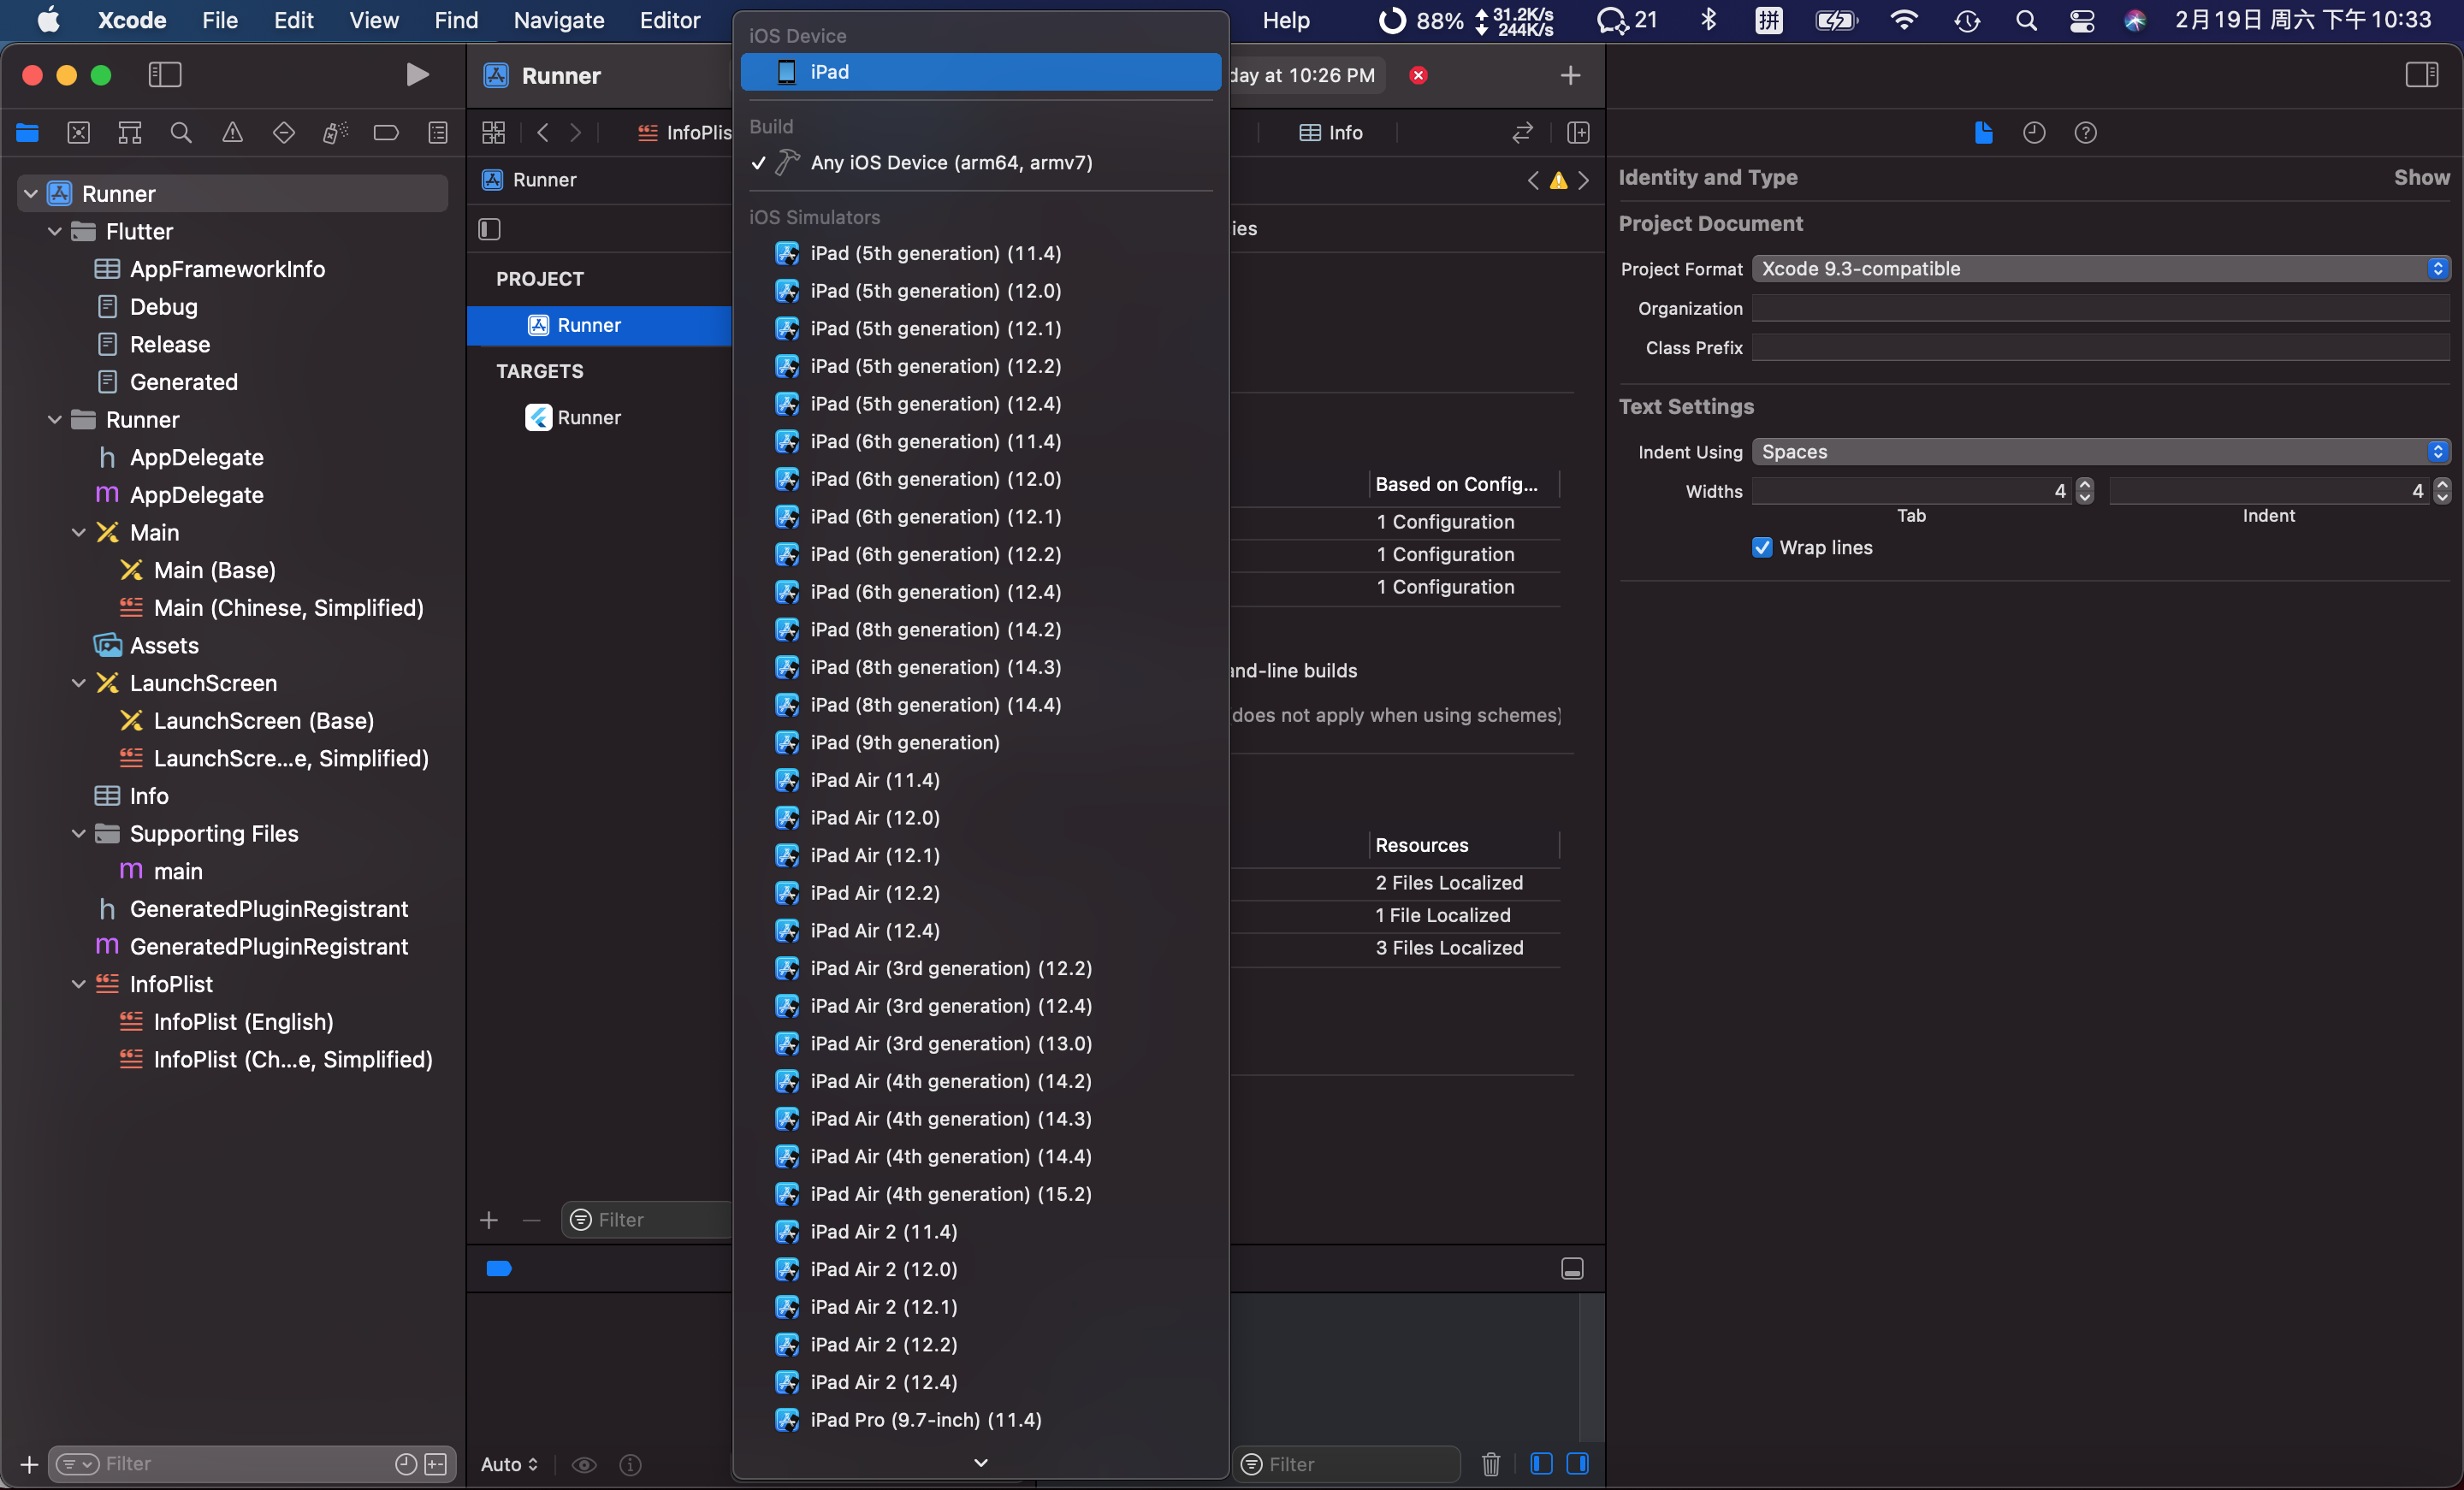This screenshot has height=1490, width=2464.
Task: Hide the project and targets list
Action: [489, 229]
